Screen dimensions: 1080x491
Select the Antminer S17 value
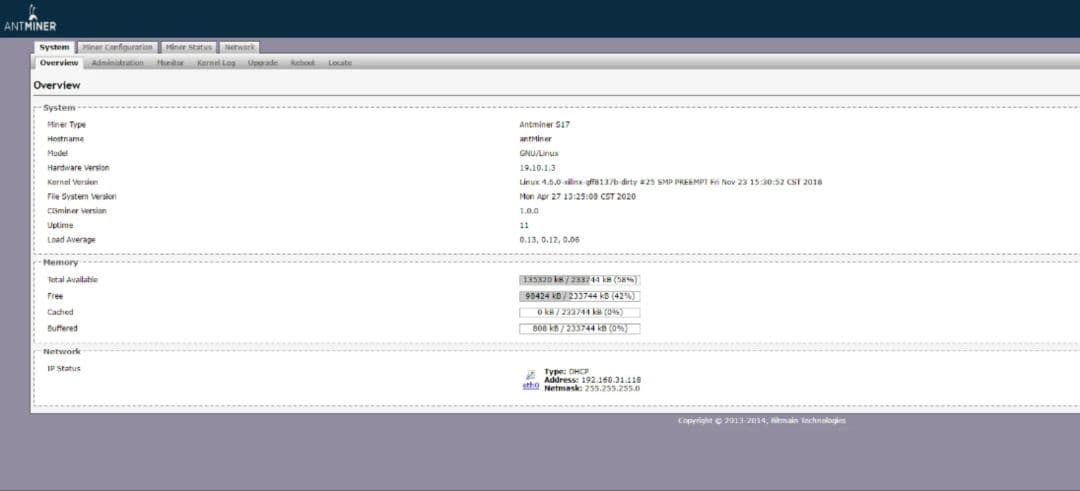click(x=544, y=125)
